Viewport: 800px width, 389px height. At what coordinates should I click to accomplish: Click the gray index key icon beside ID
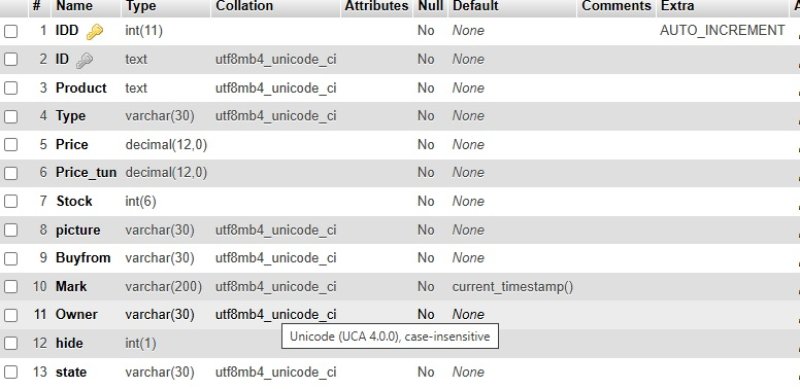click(x=84, y=60)
